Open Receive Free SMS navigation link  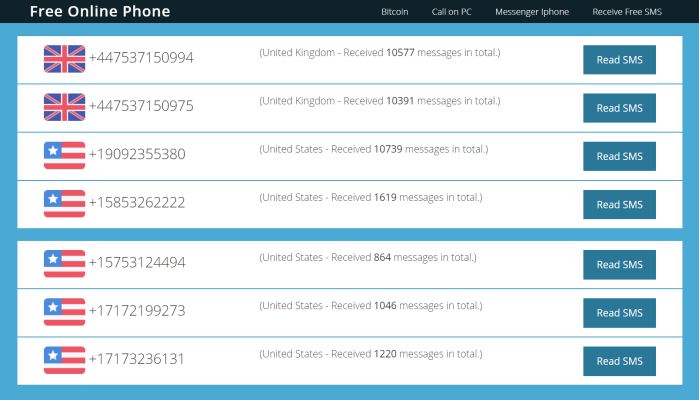[x=627, y=12]
